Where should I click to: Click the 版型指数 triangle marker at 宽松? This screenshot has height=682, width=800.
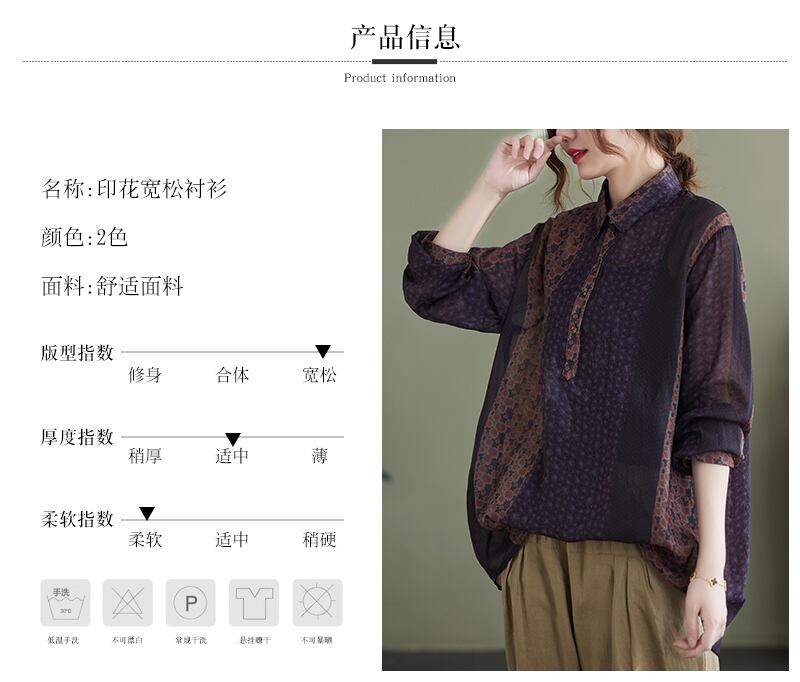[323, 351]
